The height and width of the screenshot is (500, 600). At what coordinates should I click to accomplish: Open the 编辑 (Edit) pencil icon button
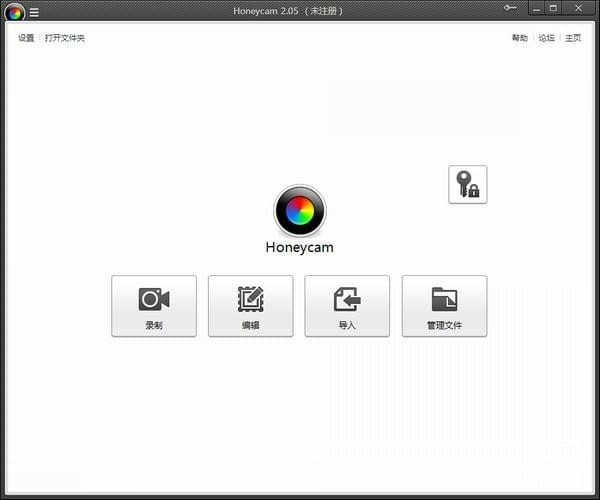250,300
